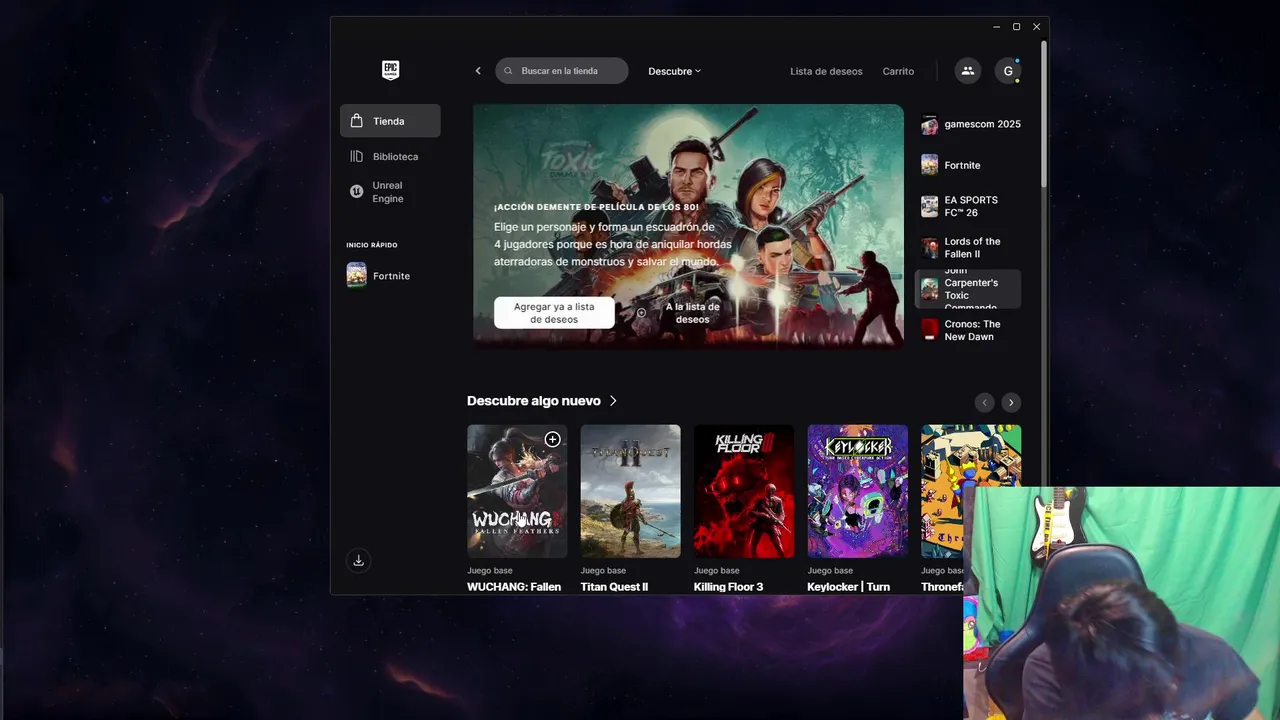The image size is (1280, 720).
Task: Select Fortnite in the carousel list
Action: point(968,165)
